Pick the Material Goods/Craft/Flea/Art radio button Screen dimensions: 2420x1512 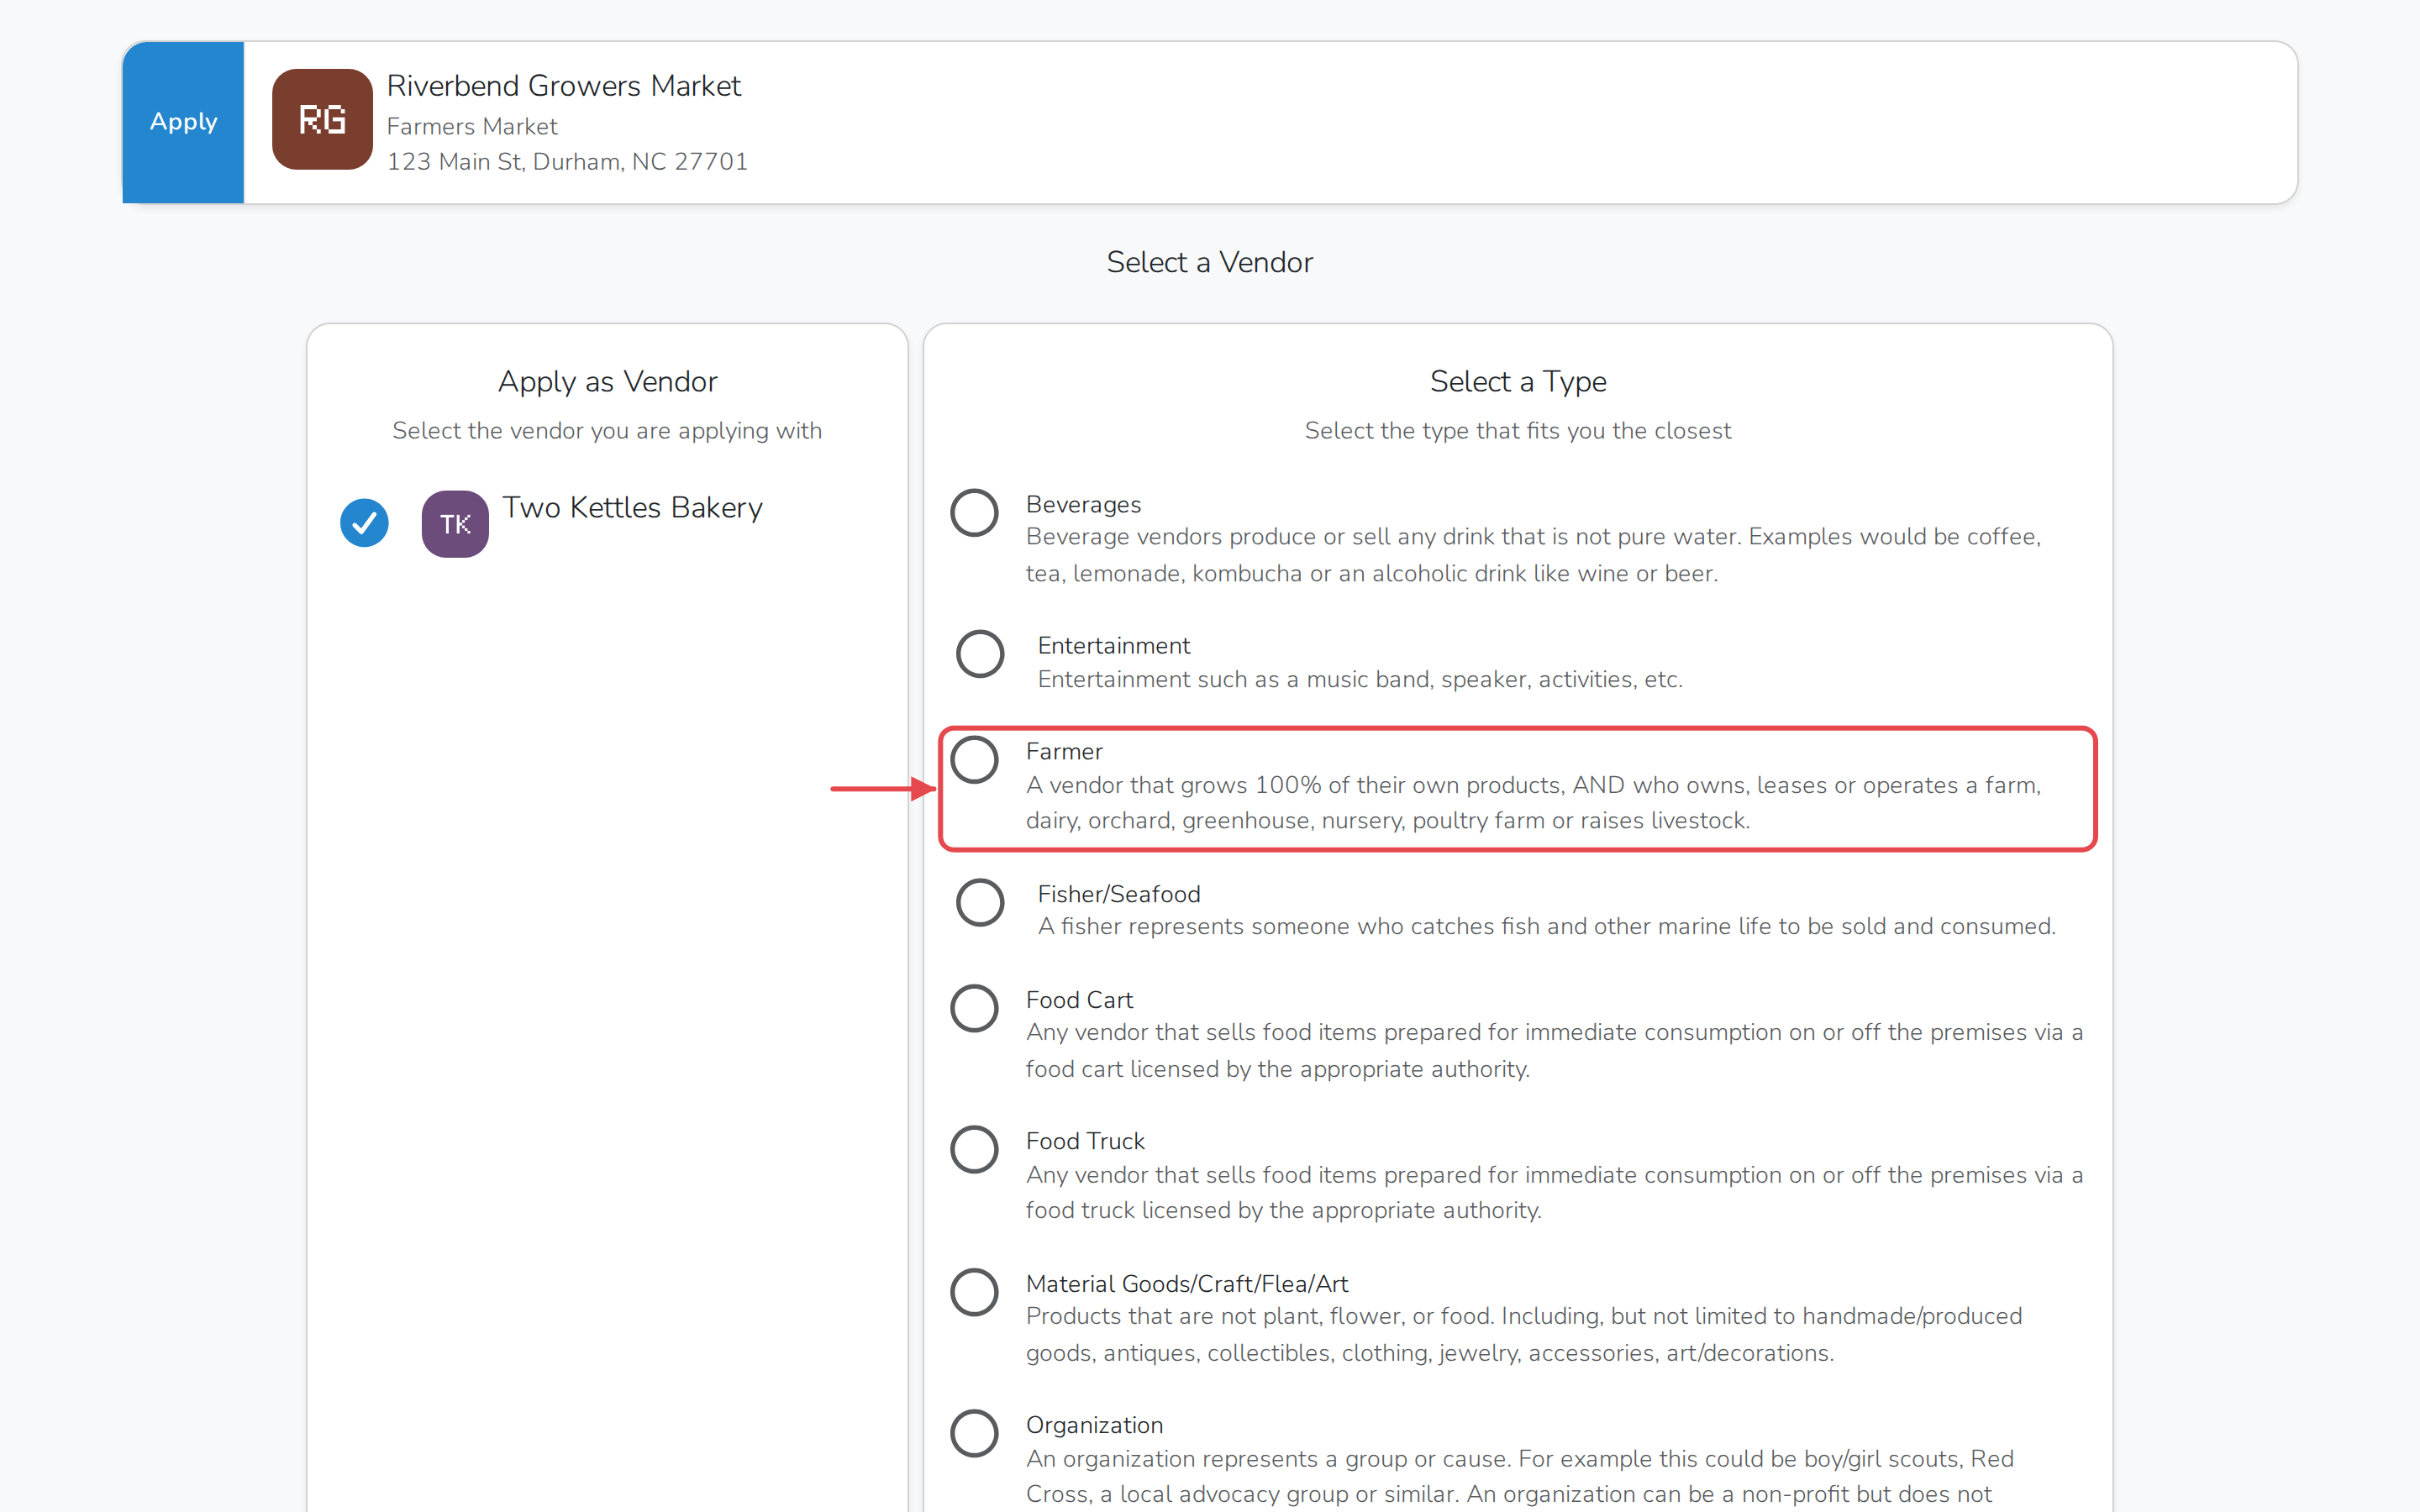pos(974,1292)
